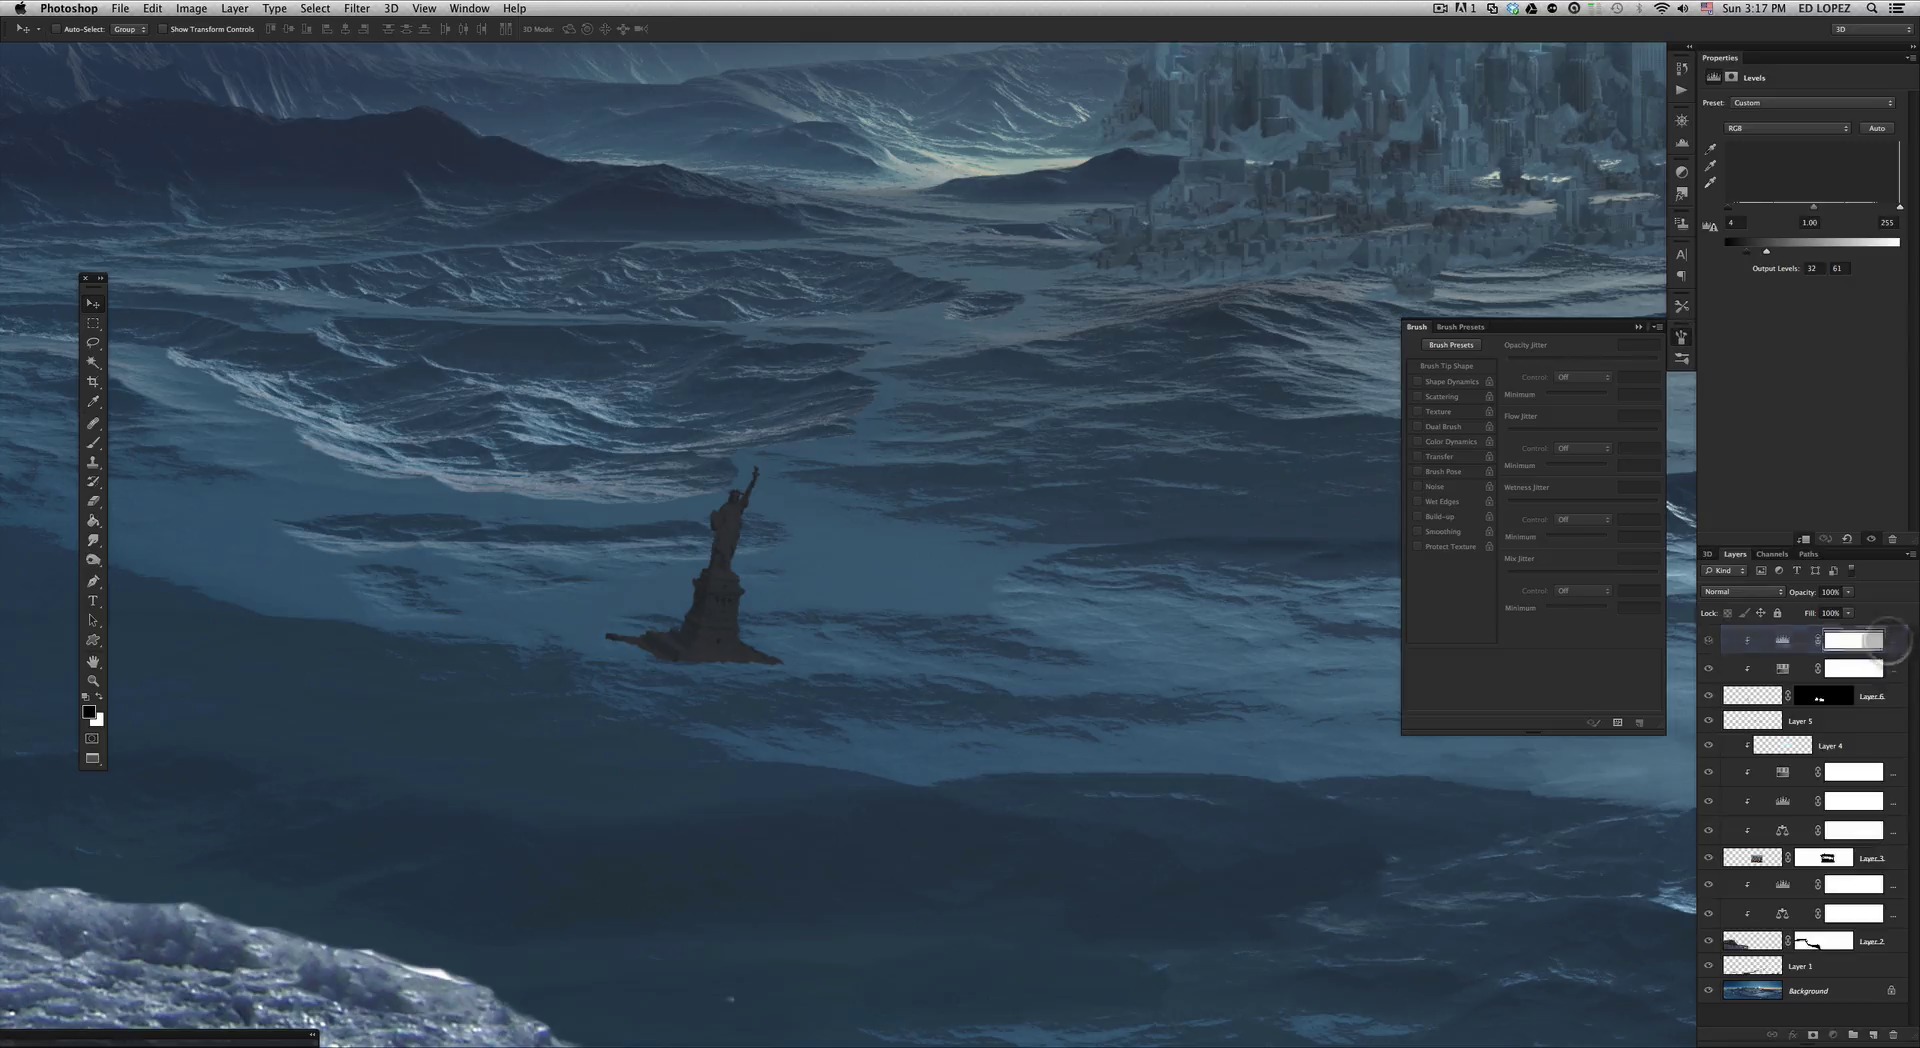Select the Path Selection arrow tool
Viewport: 1920px width, 1048px height.
click(93, 621)
